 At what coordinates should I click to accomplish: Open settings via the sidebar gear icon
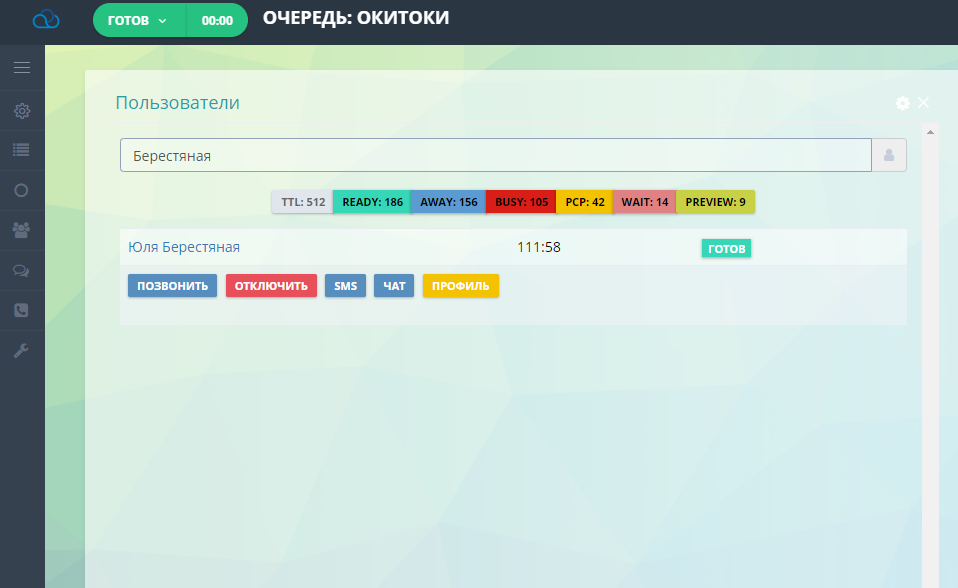click(22, 110)
